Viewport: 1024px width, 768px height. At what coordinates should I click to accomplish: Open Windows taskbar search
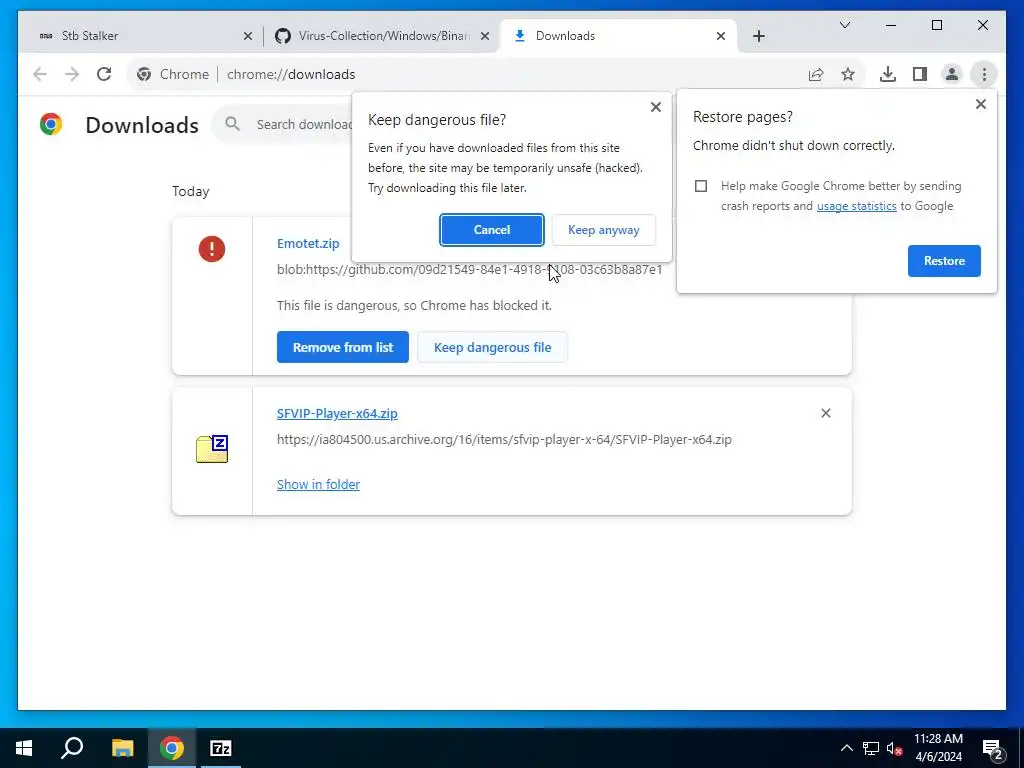72,748
